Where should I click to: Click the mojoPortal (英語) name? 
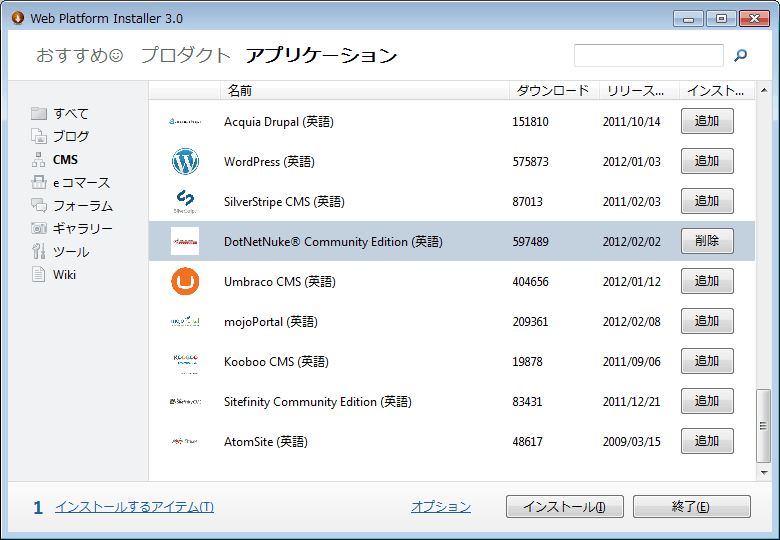click(x=271, y=322)
